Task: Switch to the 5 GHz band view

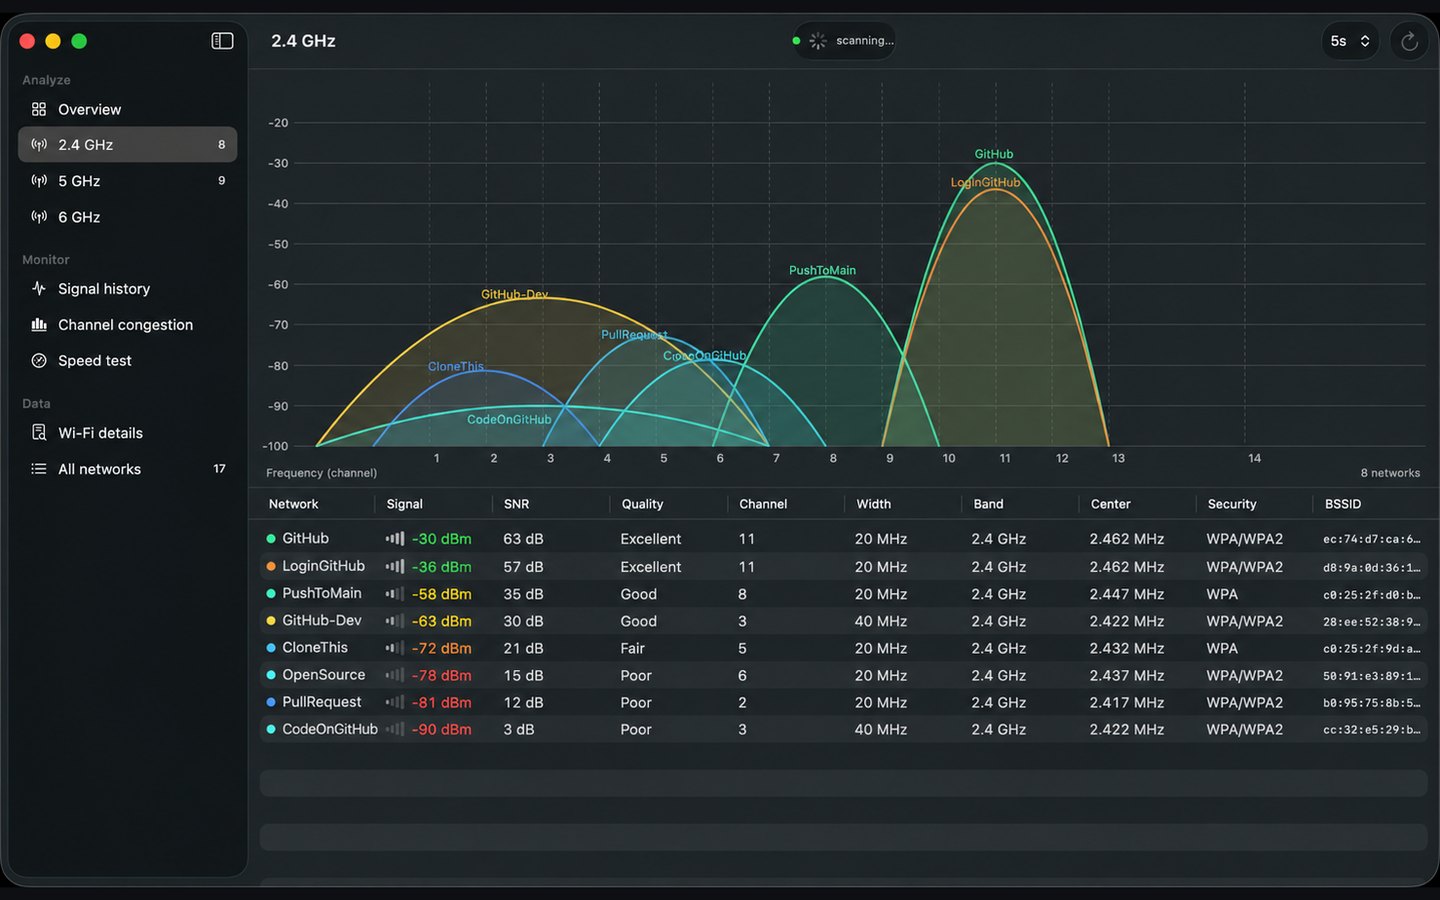Action: 128,181
